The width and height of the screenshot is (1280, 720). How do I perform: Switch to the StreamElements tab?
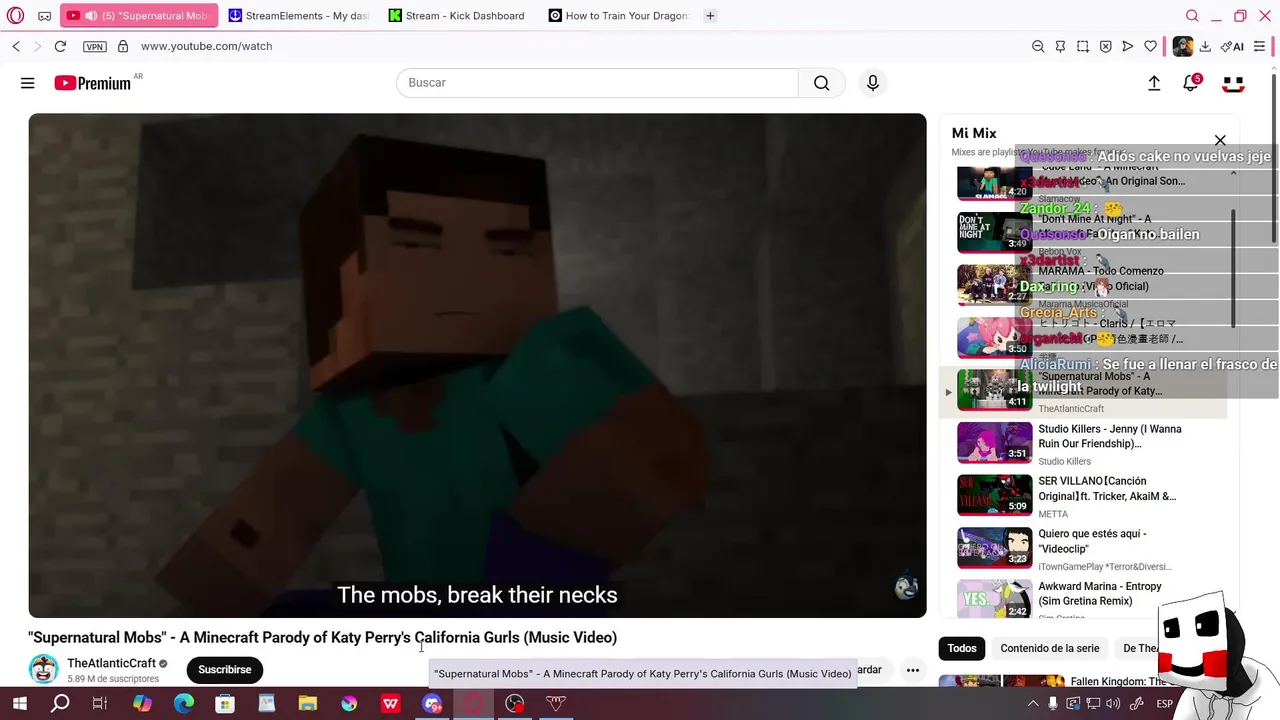pyautogui.click(x=297, y=16)
